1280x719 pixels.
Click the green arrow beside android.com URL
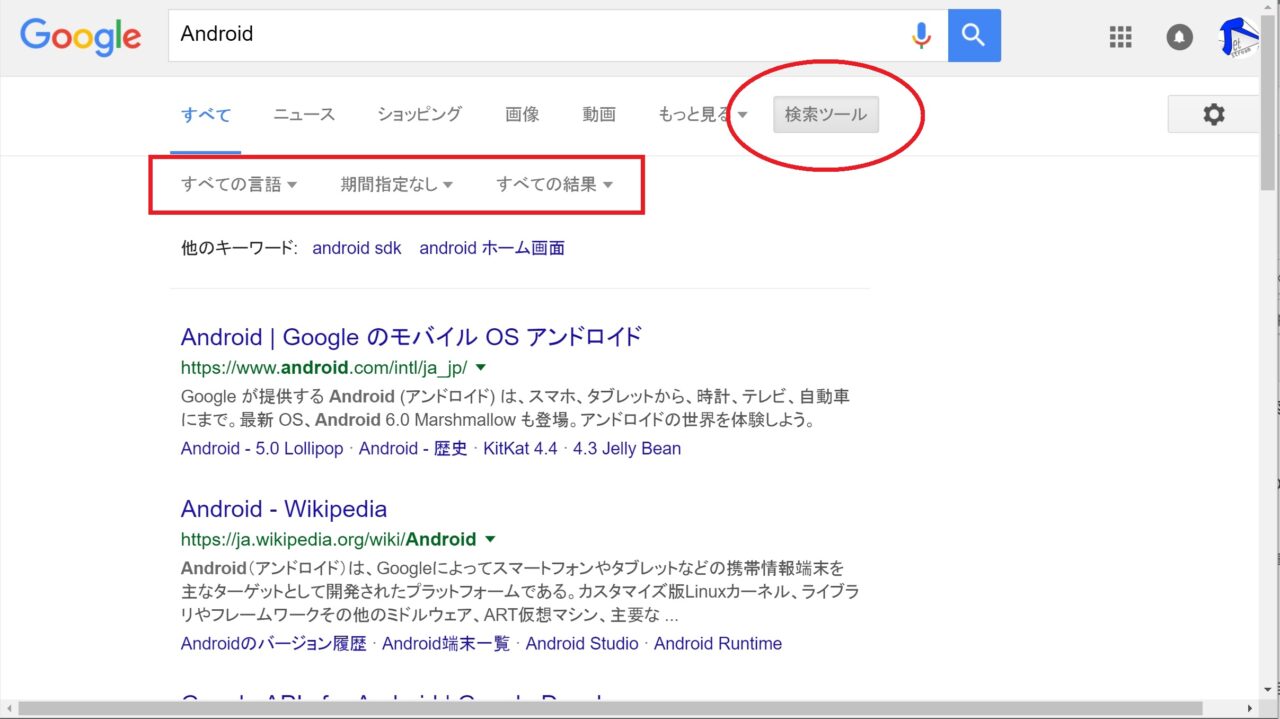pyautogui.click(x=481, y=367)
